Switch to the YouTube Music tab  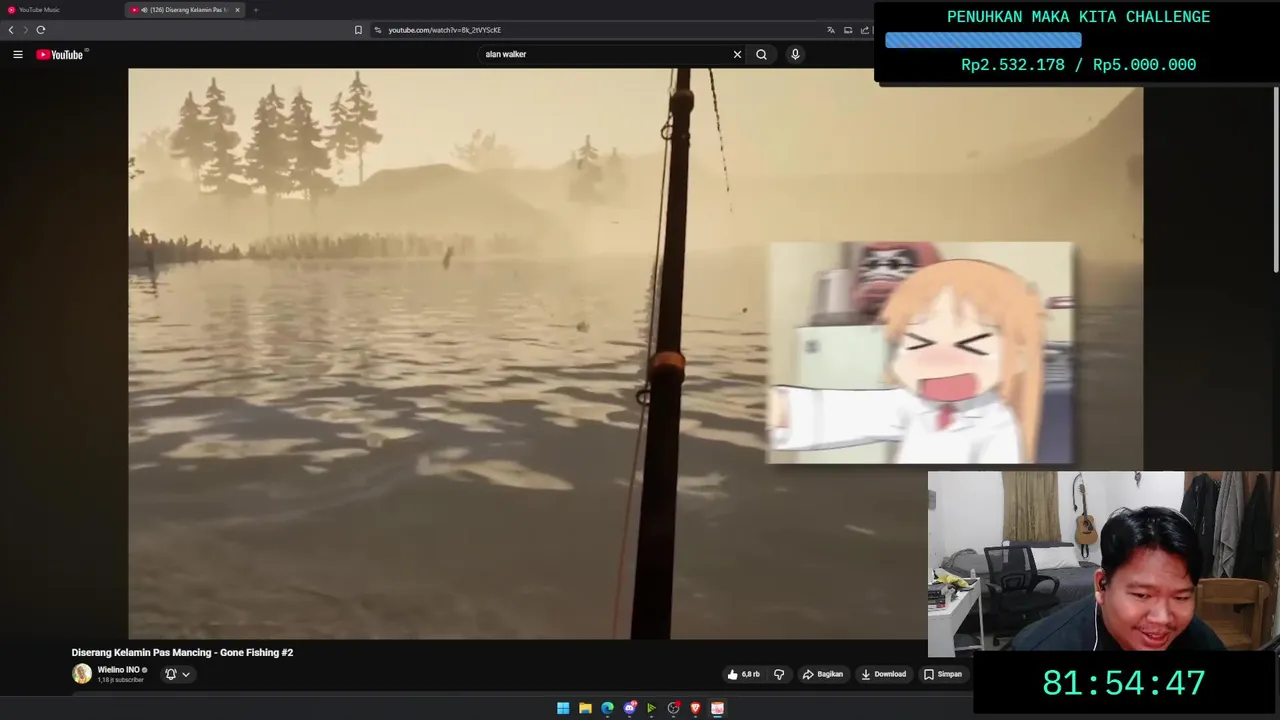(62, 10)
